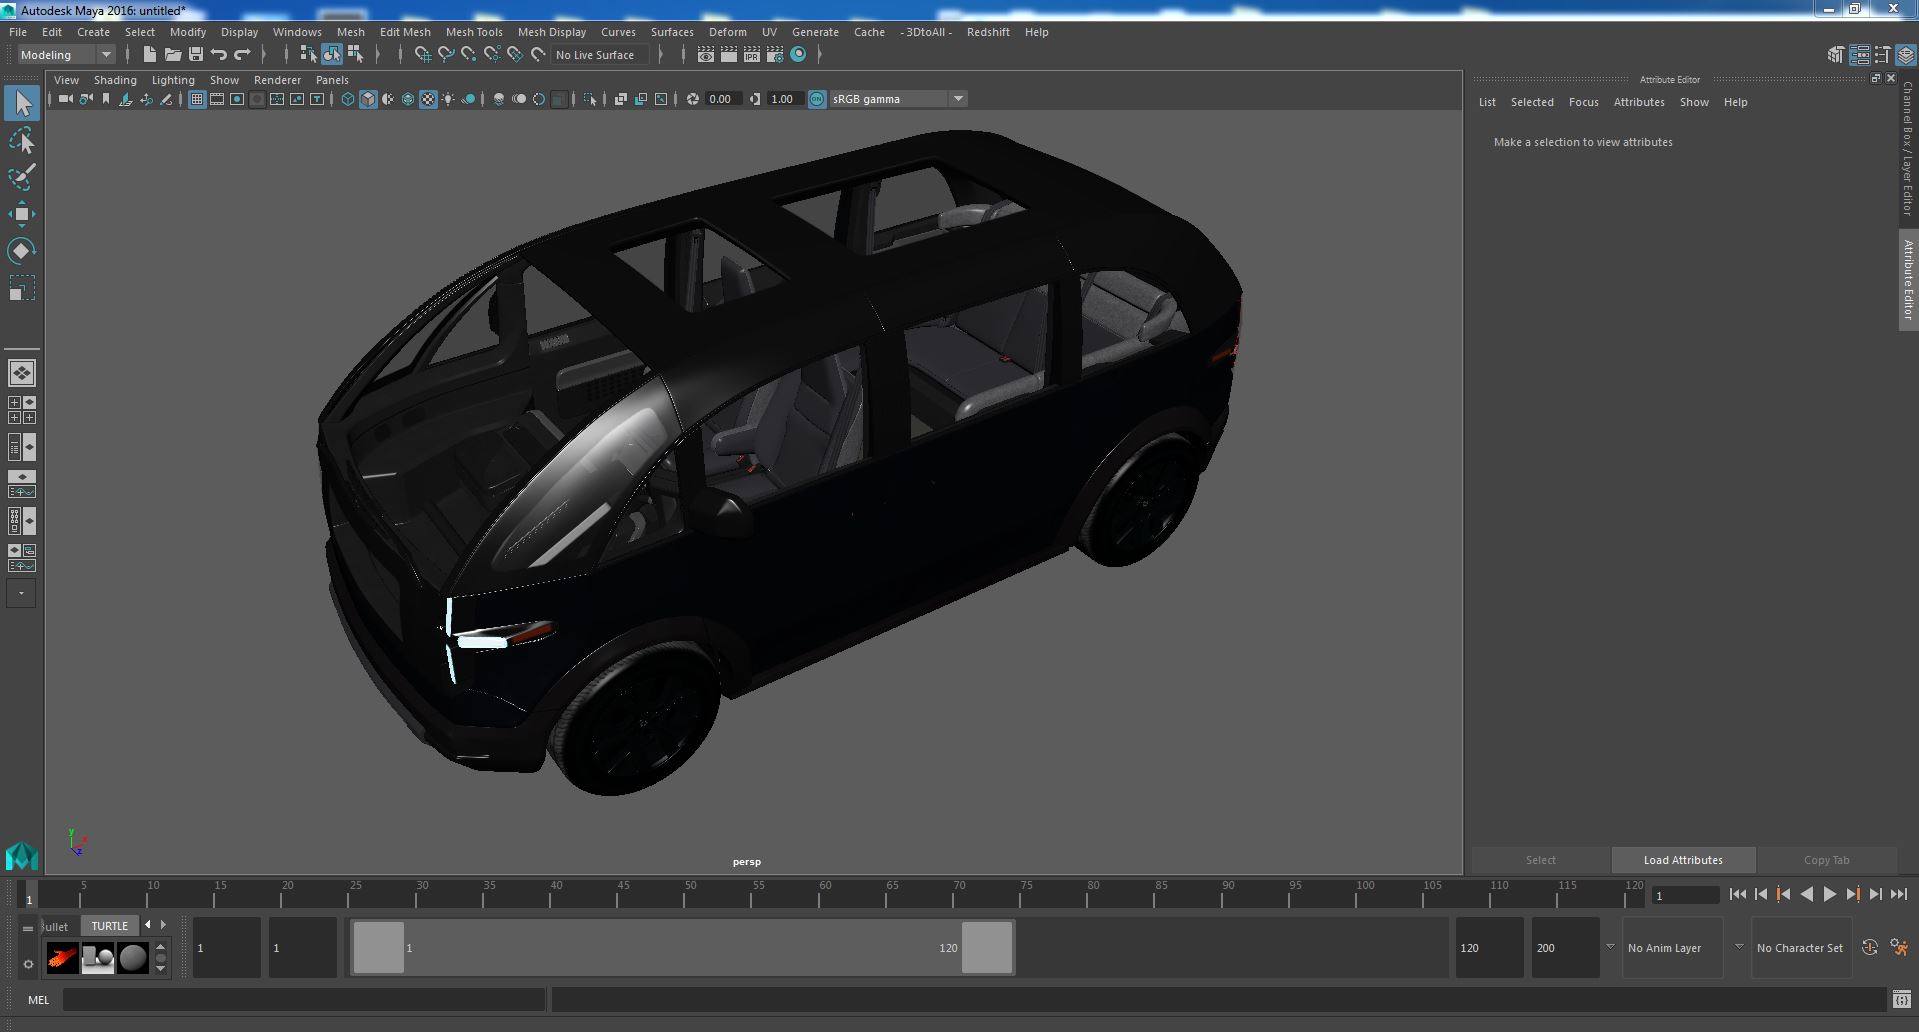Open the Modeling menu set dropdown
The width and height of the screenshot is (1919, 1032).
coord(66,55)
